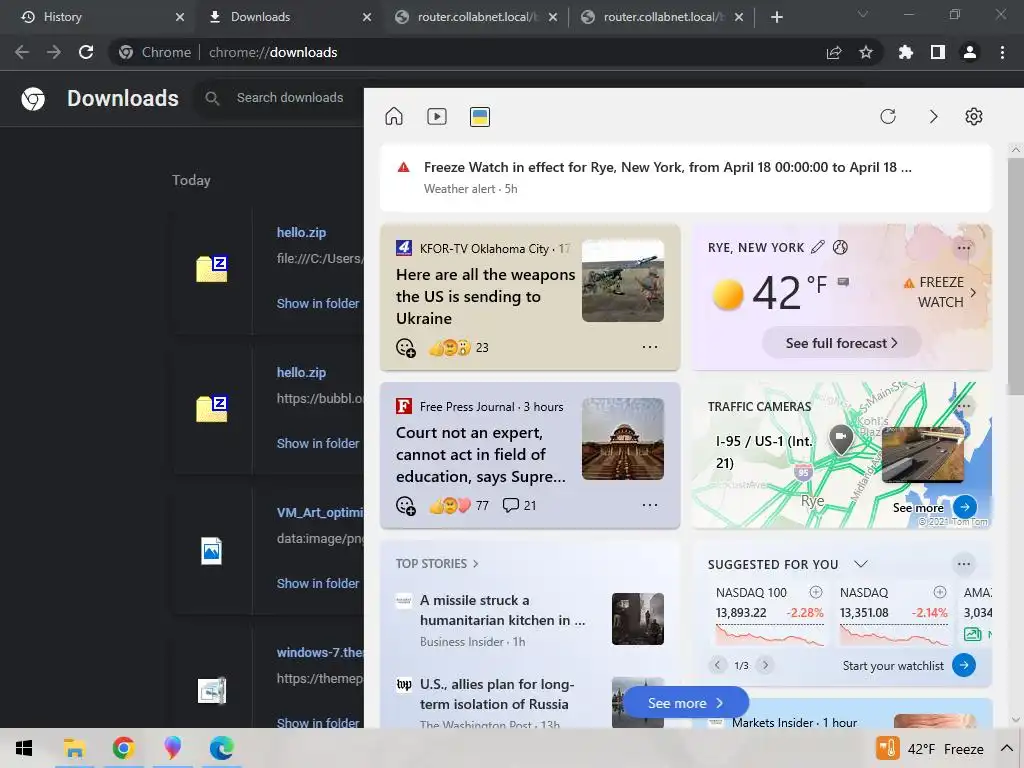
Task: Click Paint 3D balloon icon on taskbar
Action: (x=172, y=748)
